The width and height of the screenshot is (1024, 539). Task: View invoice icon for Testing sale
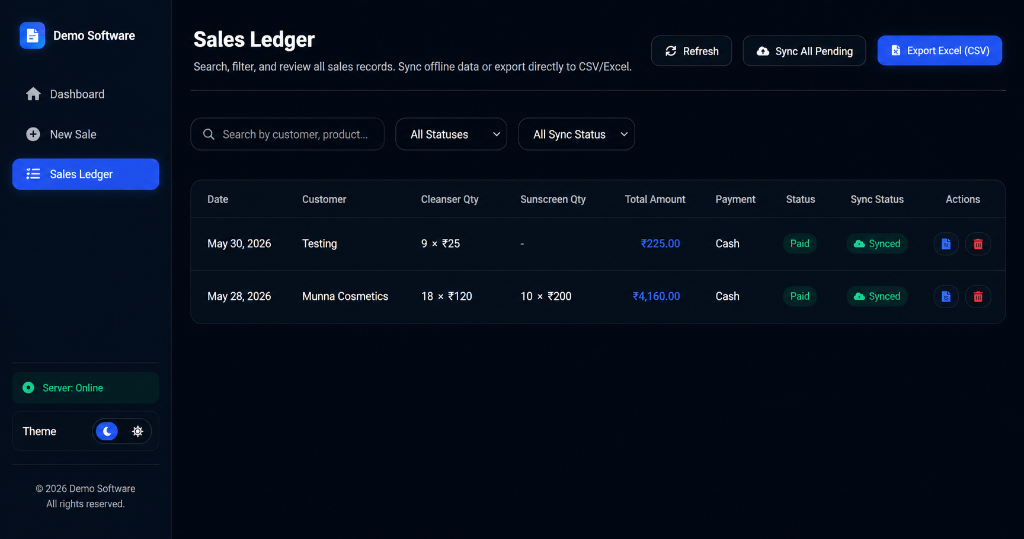[x=946, y=244]
